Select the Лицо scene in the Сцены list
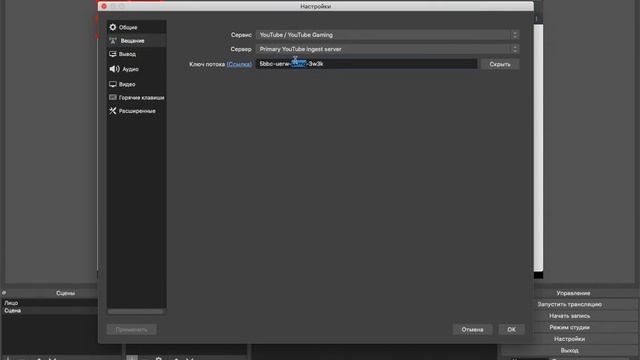The image size is (640, 360). (50, 303)
